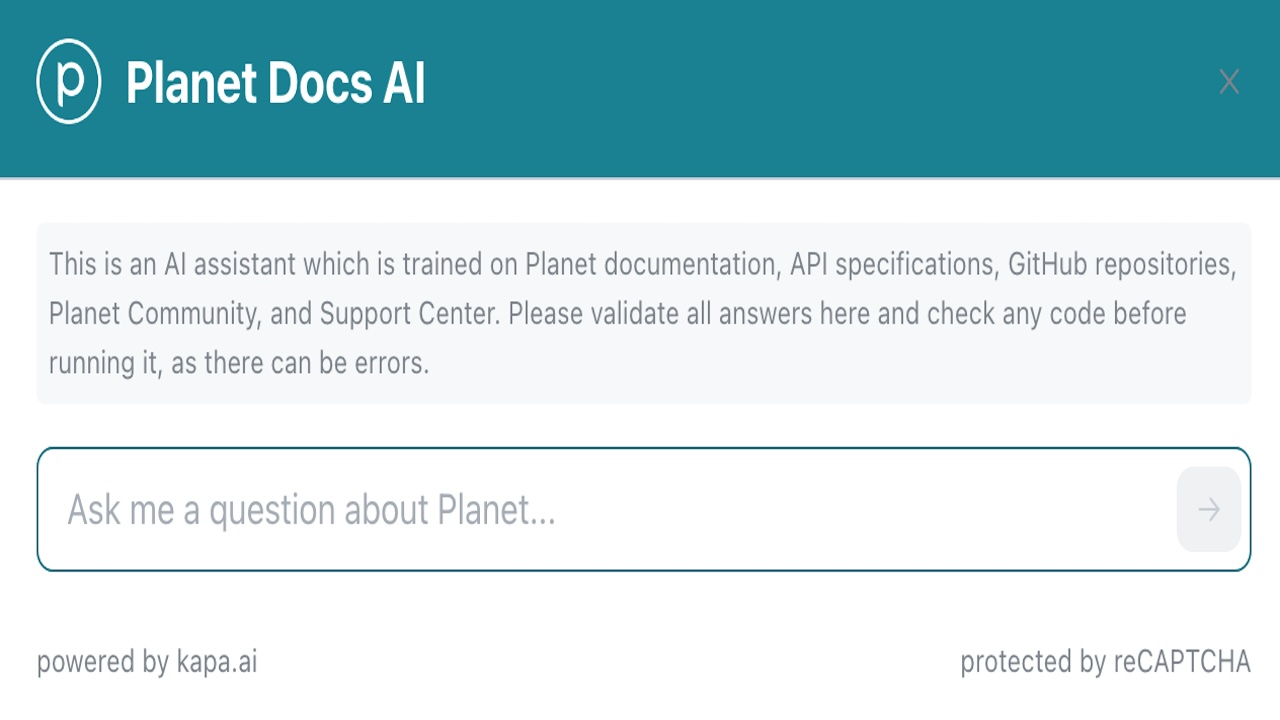The height and width of the screenshot is (720, 1280).
Task: Click 'Planet Community' in the disclaimer
Action: coord(155,314)
